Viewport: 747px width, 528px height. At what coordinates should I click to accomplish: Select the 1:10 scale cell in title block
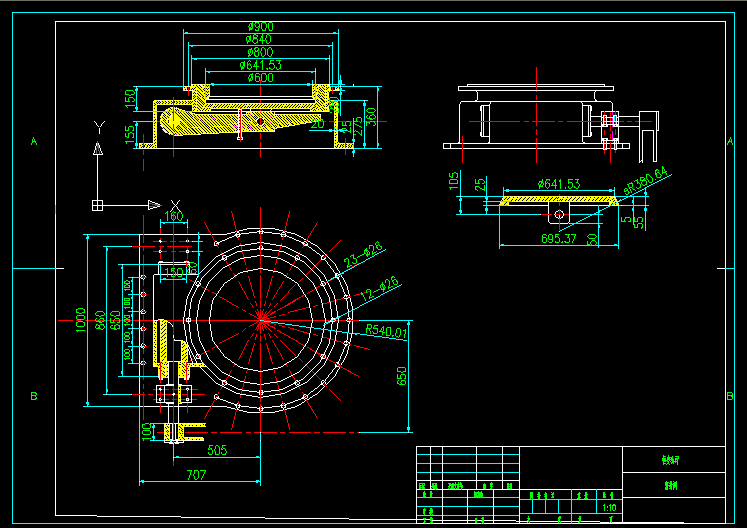coord(606,507)
